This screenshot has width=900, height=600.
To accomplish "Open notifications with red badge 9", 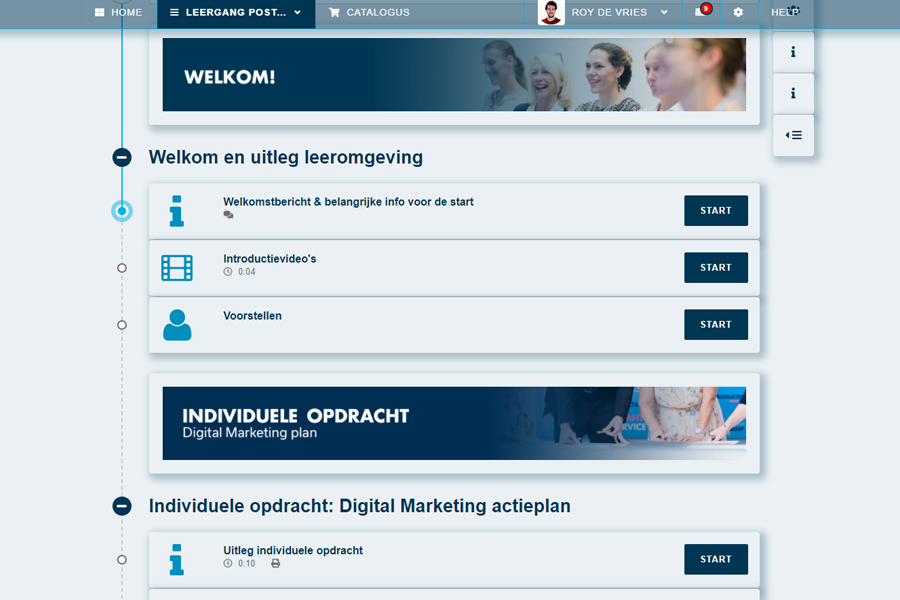I will coord(701,11).
